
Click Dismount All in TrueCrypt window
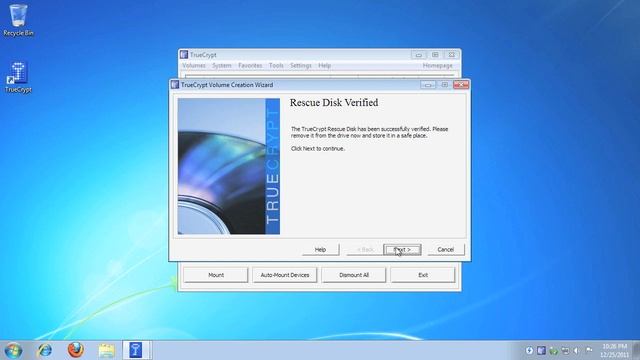coord(354,275)
